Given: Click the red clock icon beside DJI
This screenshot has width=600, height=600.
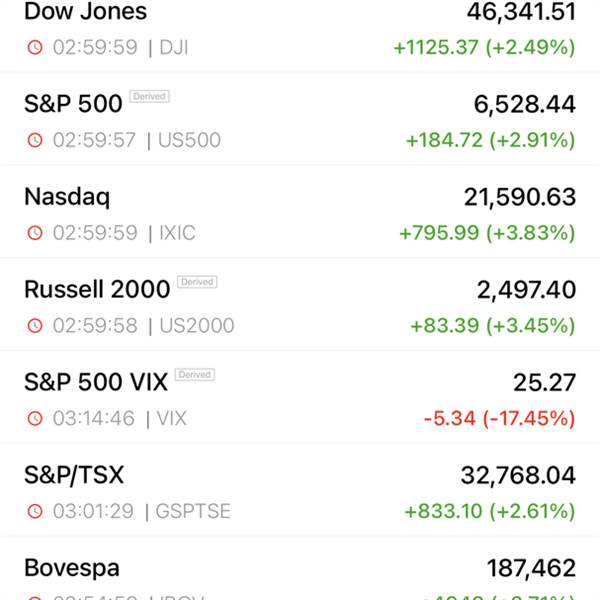Looking at the screenshot, I should (35, 48).
